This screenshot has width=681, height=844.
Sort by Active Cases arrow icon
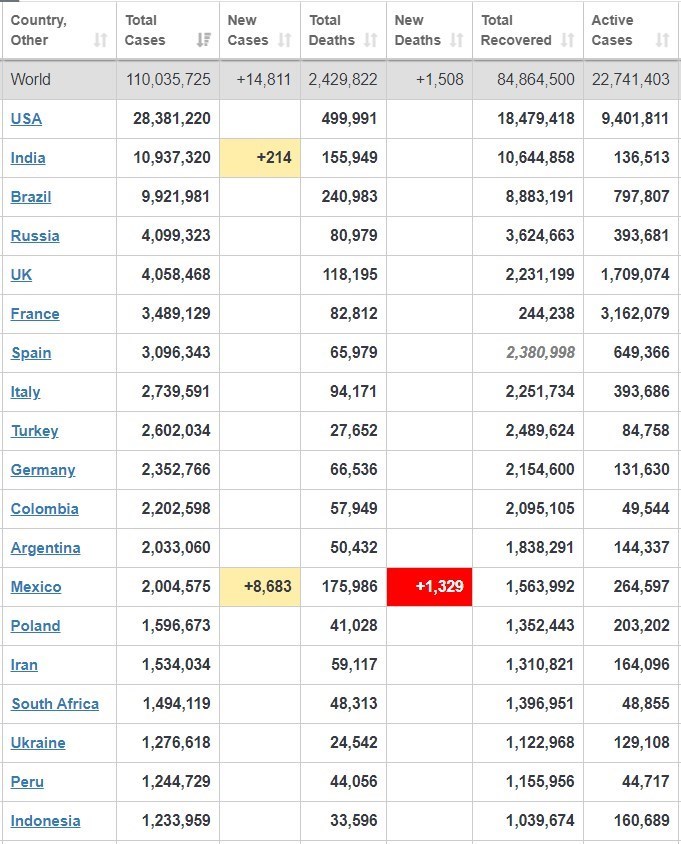click(x=662, y=41)
